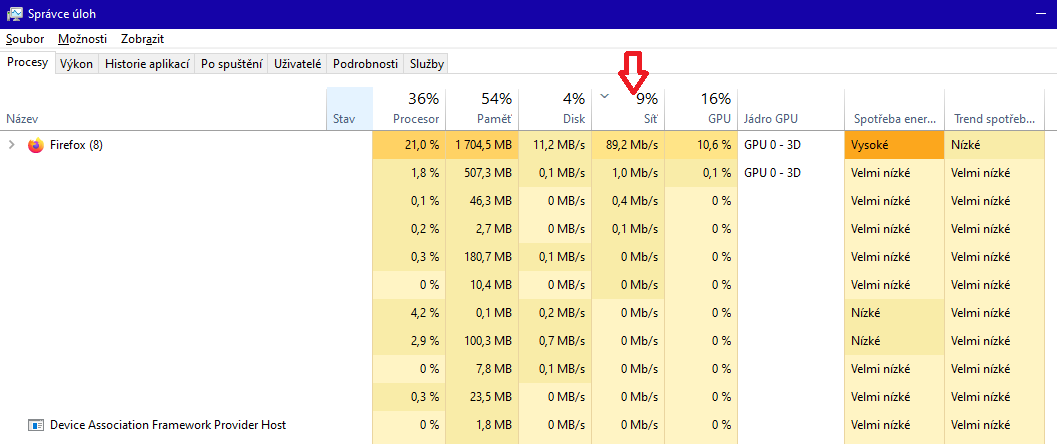Image resolution: width=1057 pixels, height=444 pixels.
Task: Expand the Firefox (8) process group
Action: [x=12, y=145]
